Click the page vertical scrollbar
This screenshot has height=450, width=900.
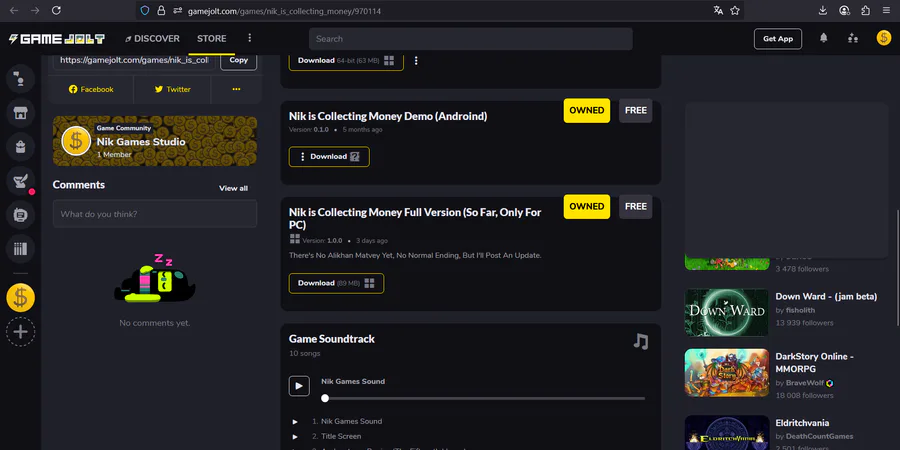(897, 267)
